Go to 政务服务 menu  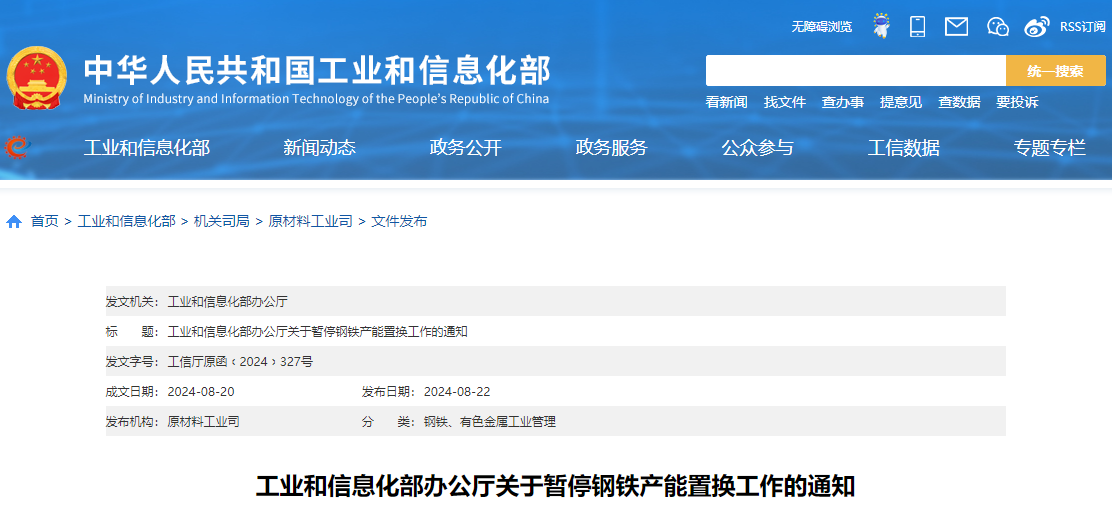[x=611, y=148]
